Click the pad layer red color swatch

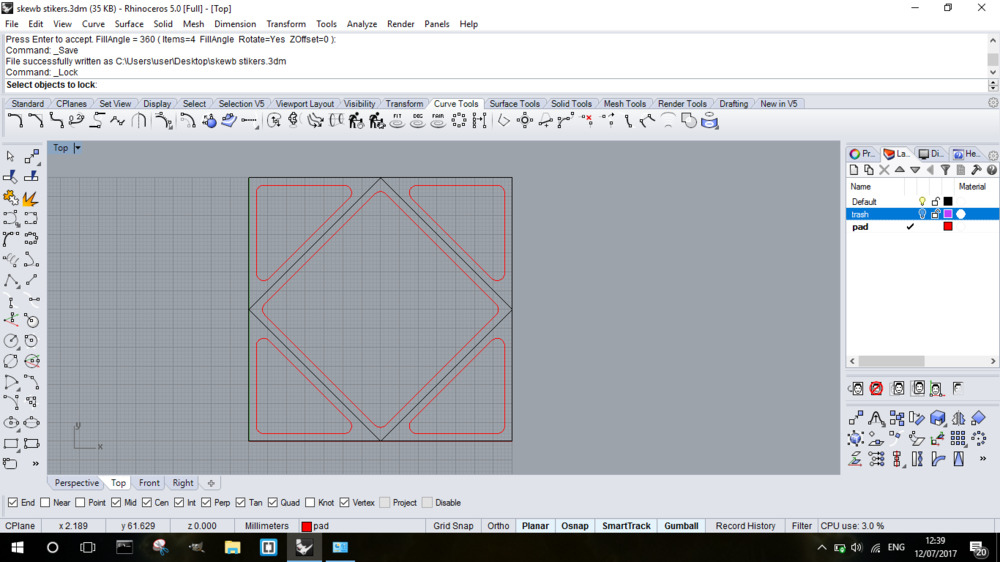(948, 226)
